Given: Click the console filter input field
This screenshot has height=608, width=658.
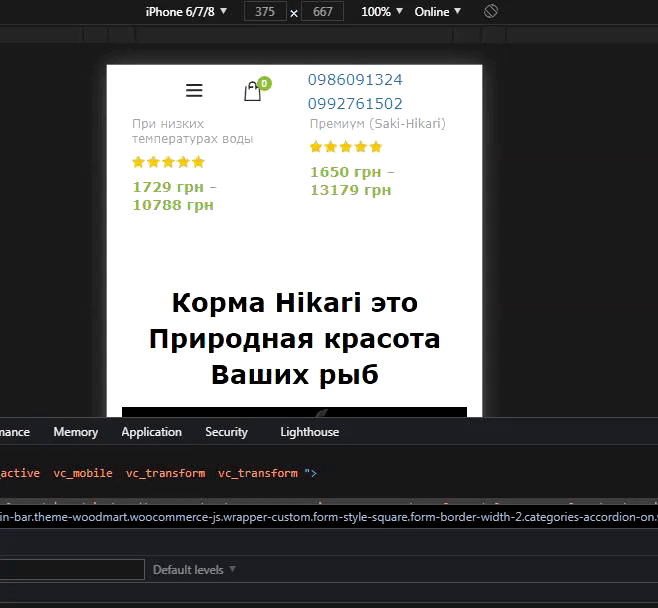Looking at the screenshot, I should [72, 570].
